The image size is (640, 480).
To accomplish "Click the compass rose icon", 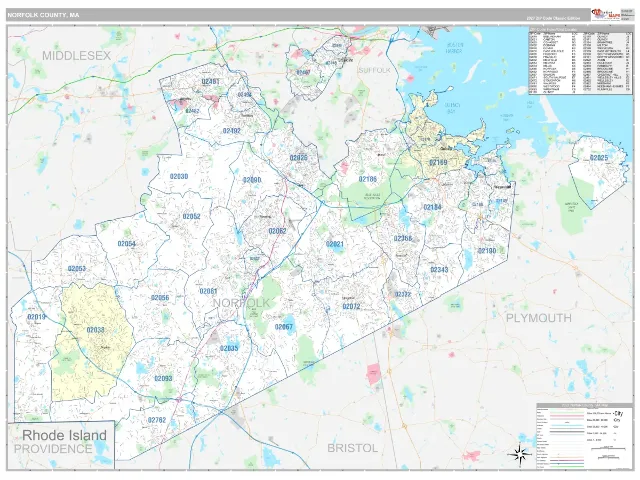I will click(519, 453).
